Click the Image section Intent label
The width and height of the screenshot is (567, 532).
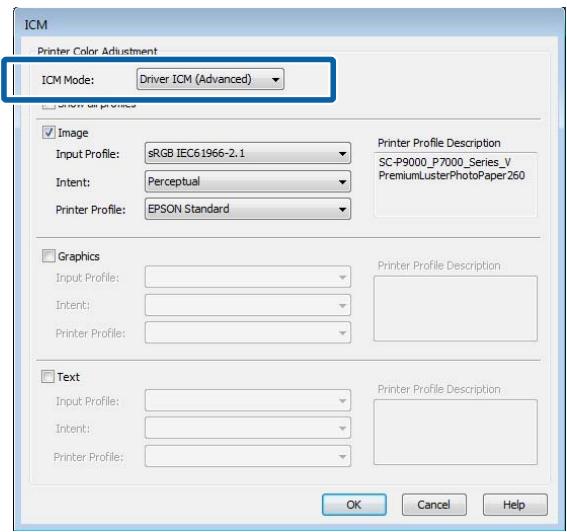point(73,182)
